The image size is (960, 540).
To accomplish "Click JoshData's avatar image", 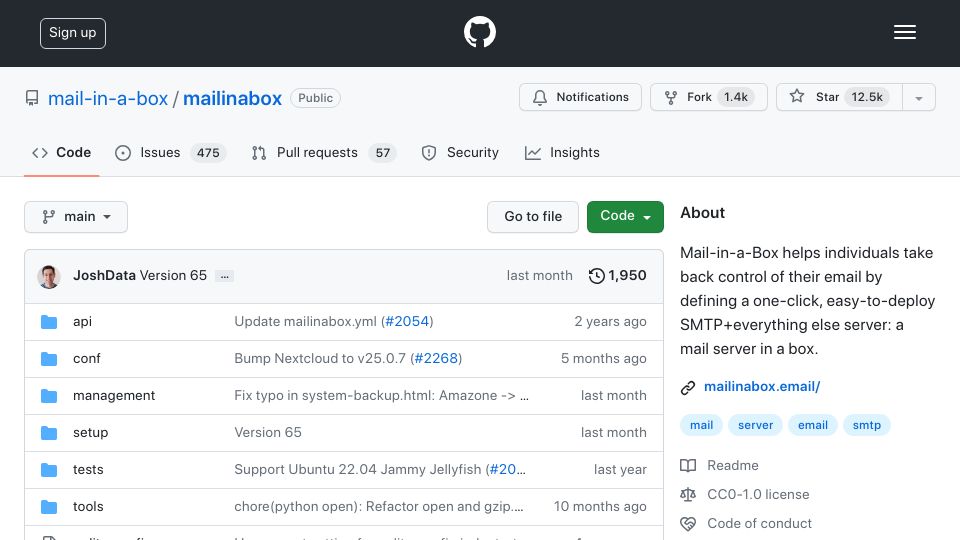I will click(x=49, y=277).
